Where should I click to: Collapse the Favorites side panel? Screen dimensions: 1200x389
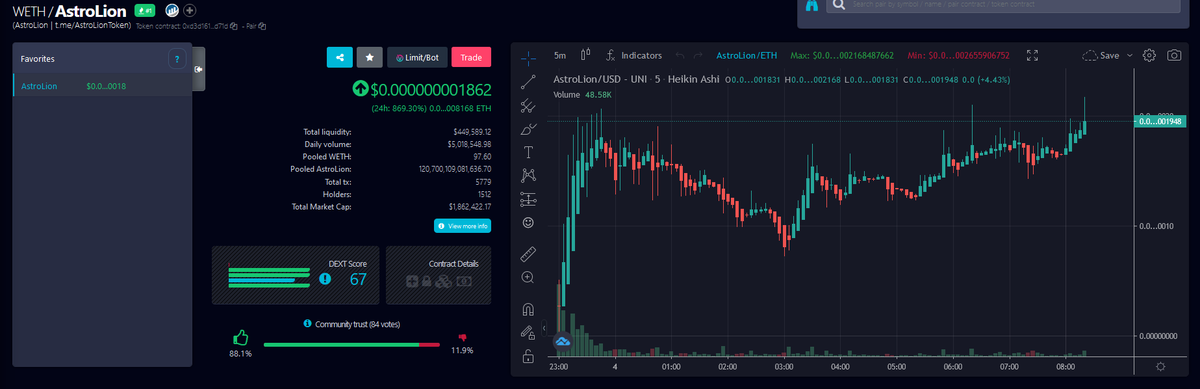(199, 69)
